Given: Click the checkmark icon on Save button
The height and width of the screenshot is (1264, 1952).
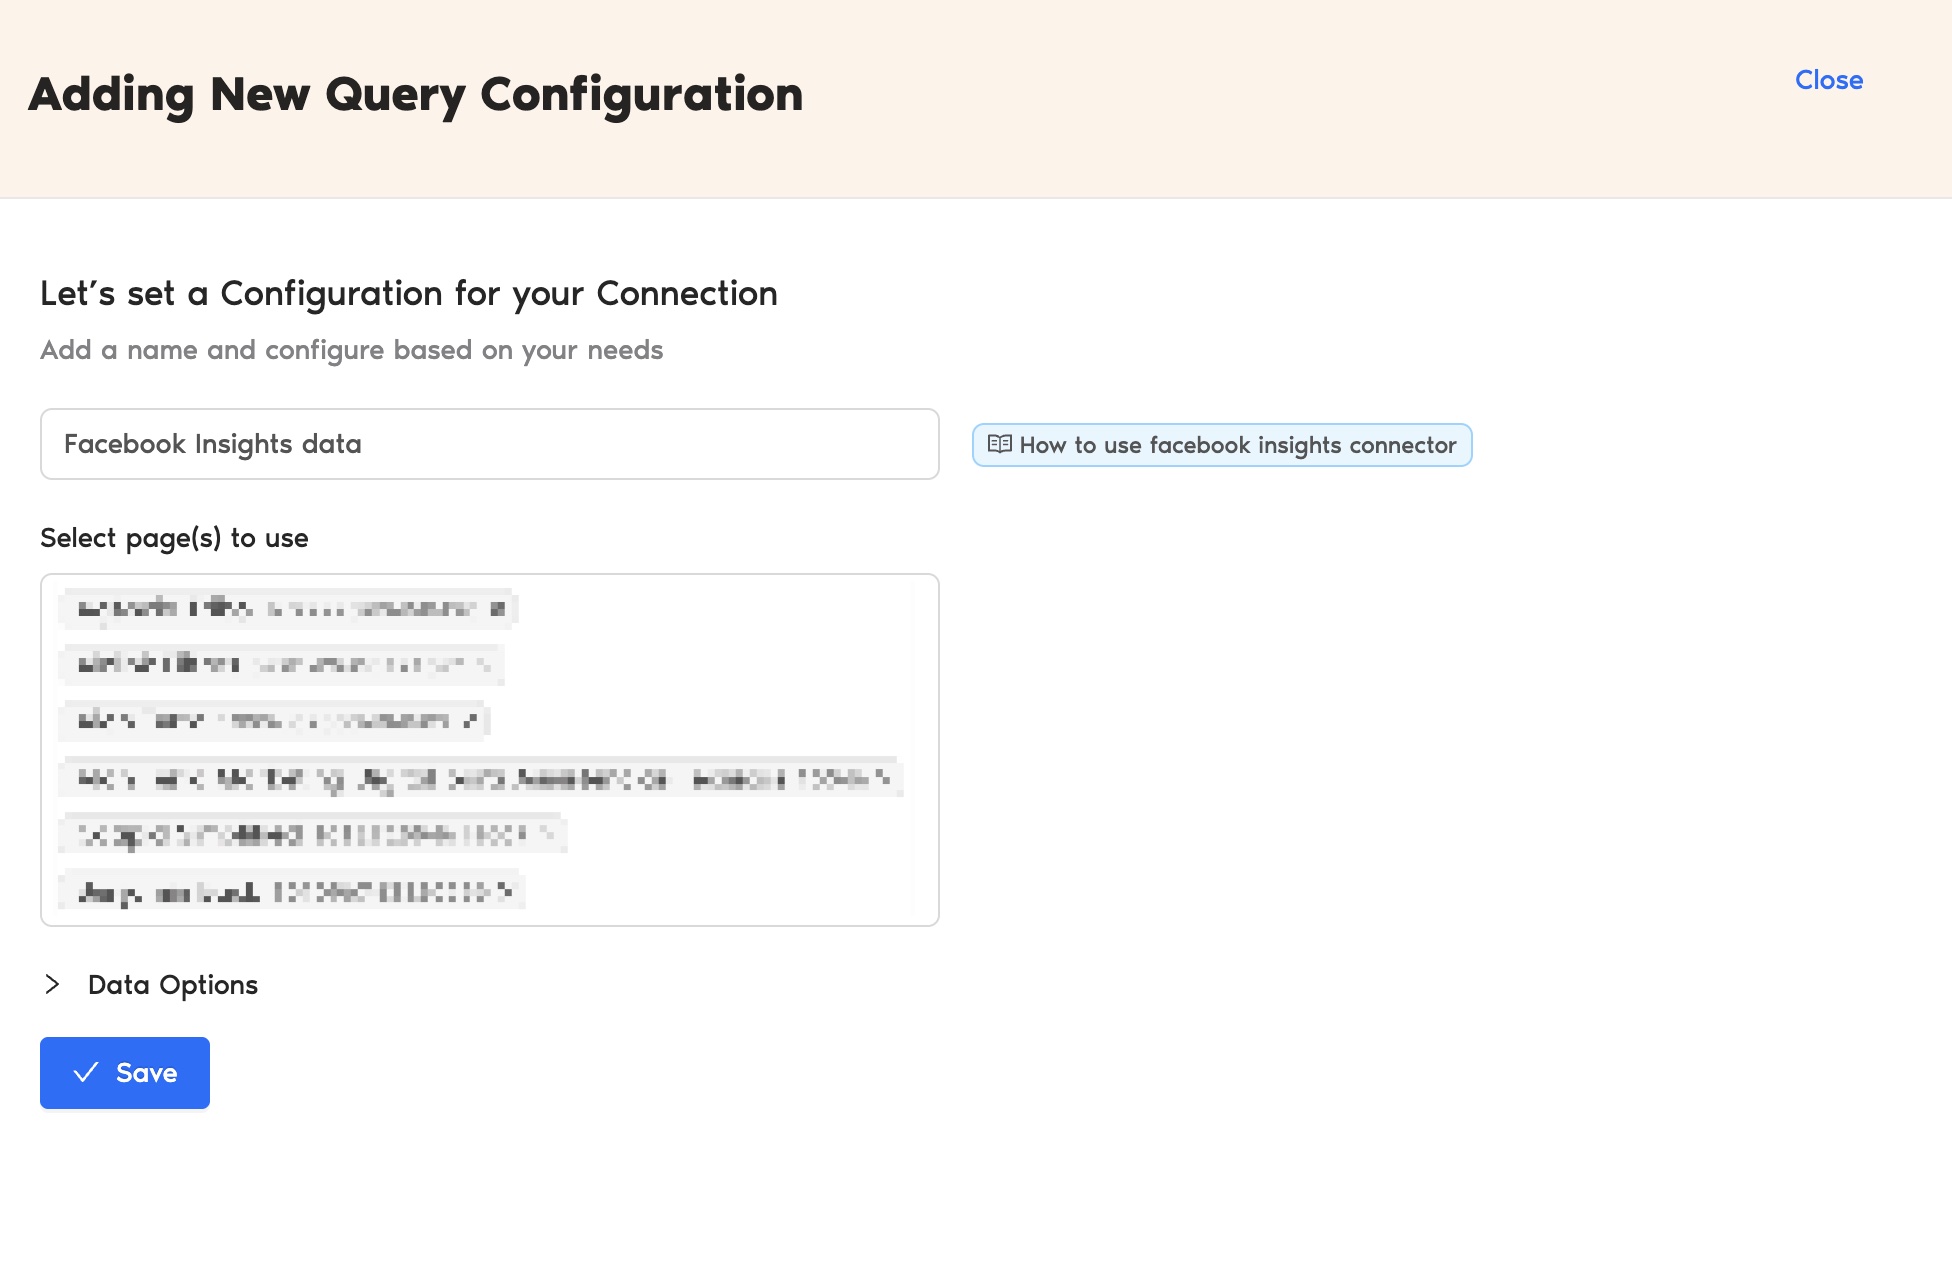Looking at the screenshot, I should pos(87,1072).
